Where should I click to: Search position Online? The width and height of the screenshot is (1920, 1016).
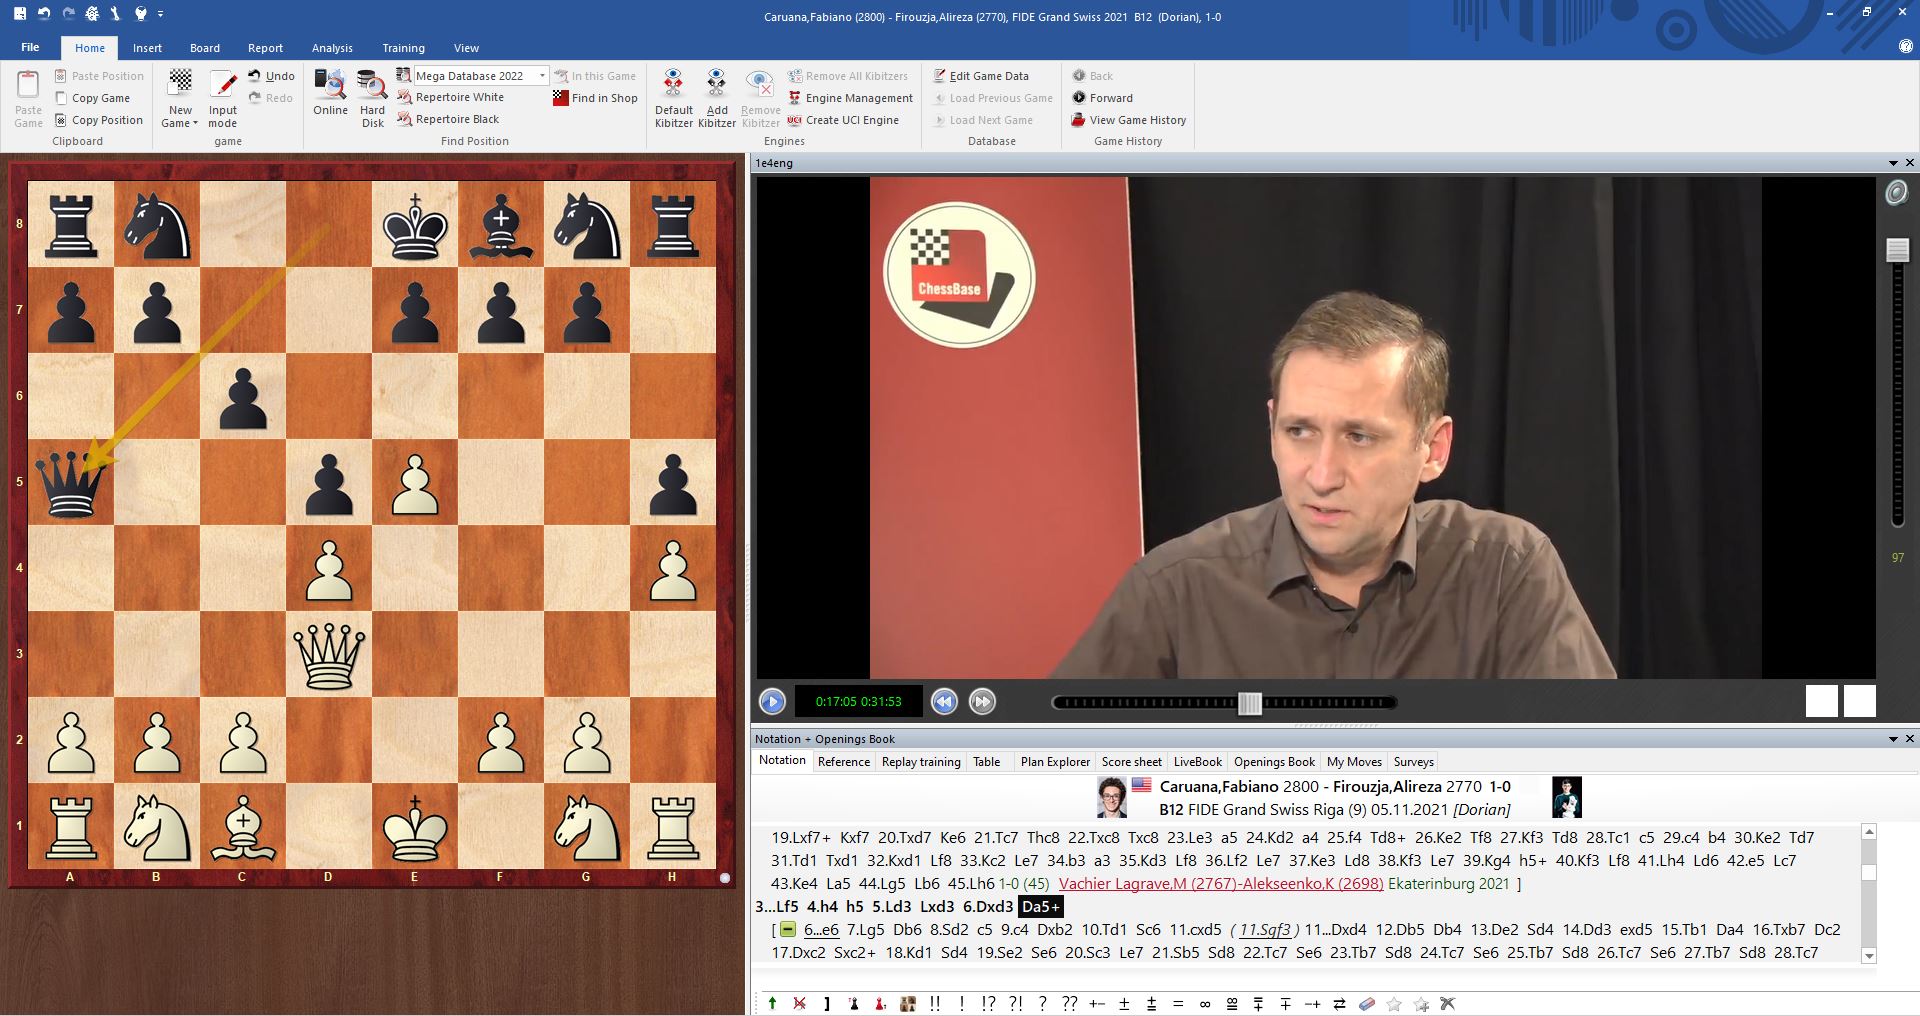330,95
